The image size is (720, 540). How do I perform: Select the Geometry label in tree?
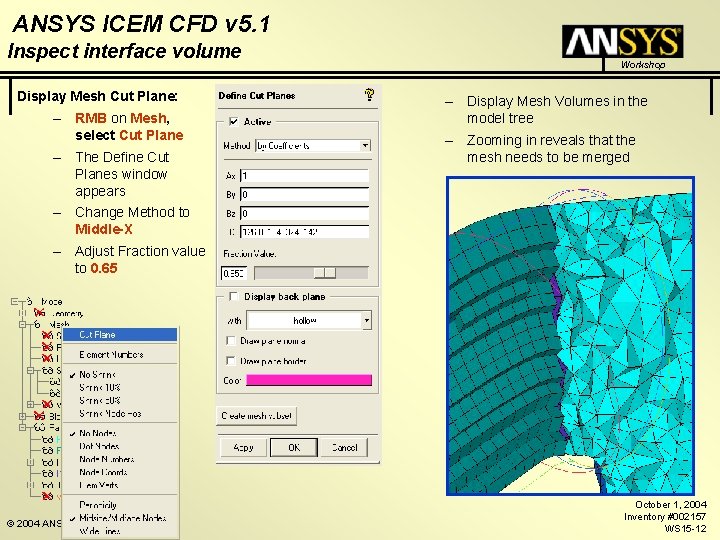[67, 314]
